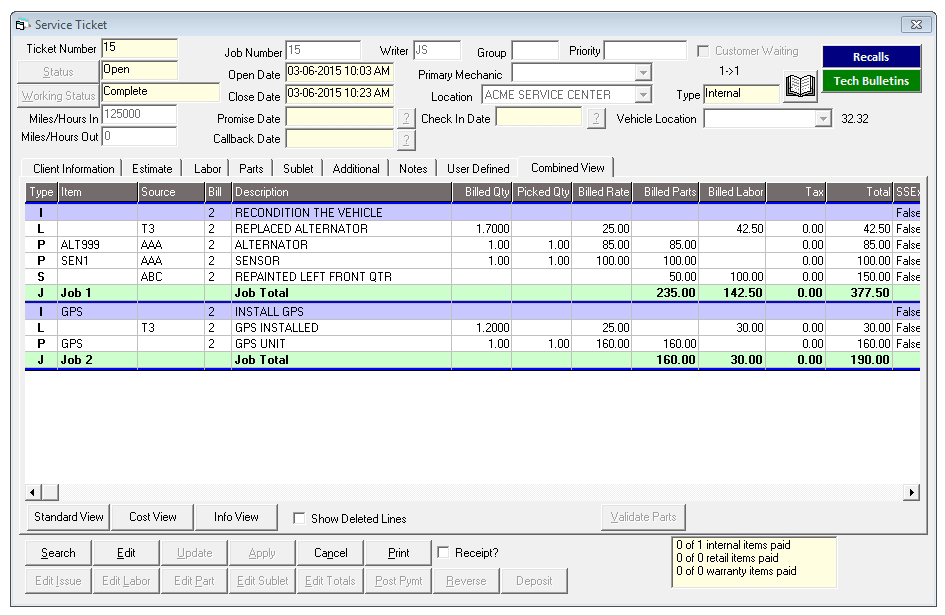The height and width of the screenshot is (615, 945).
Task: Click the horizontal scrollbar right arrow
Action: [911, 492]
